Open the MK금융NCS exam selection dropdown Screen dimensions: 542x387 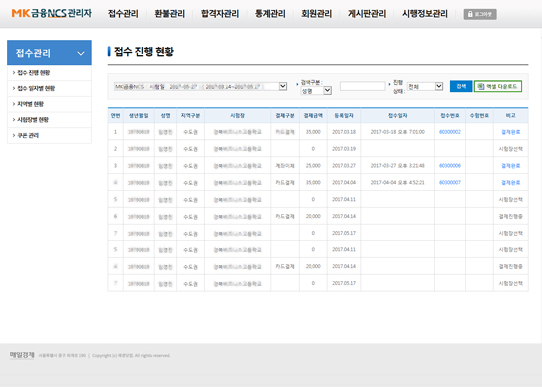[x=200, y=86]
